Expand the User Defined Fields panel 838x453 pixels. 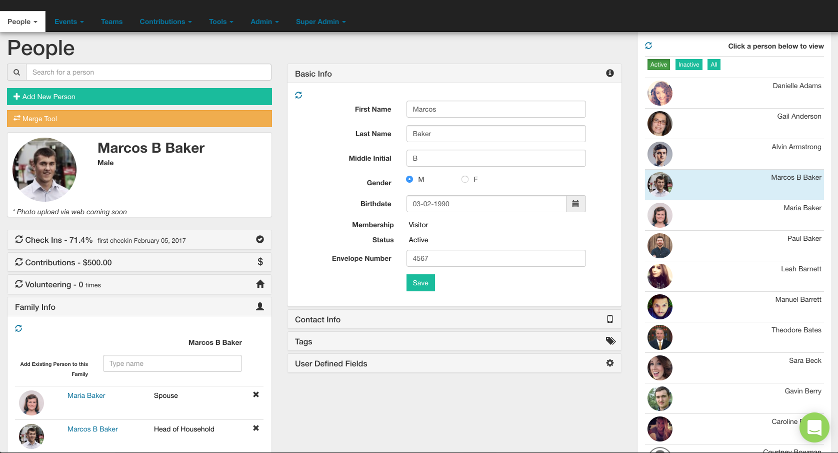click(x=454, y=363)
